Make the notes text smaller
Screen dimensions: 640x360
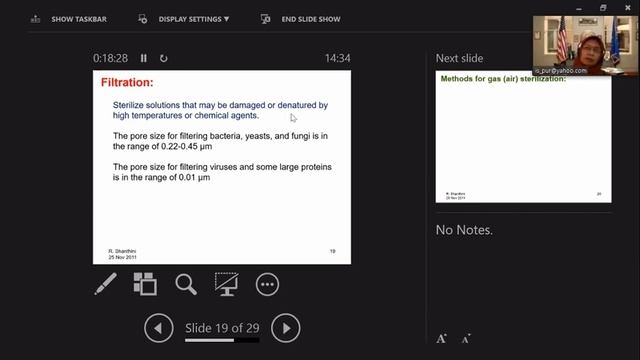coord(466,339)
